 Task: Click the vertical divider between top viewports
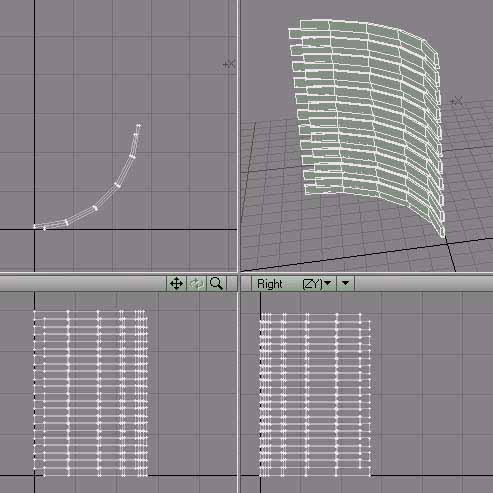239,136
